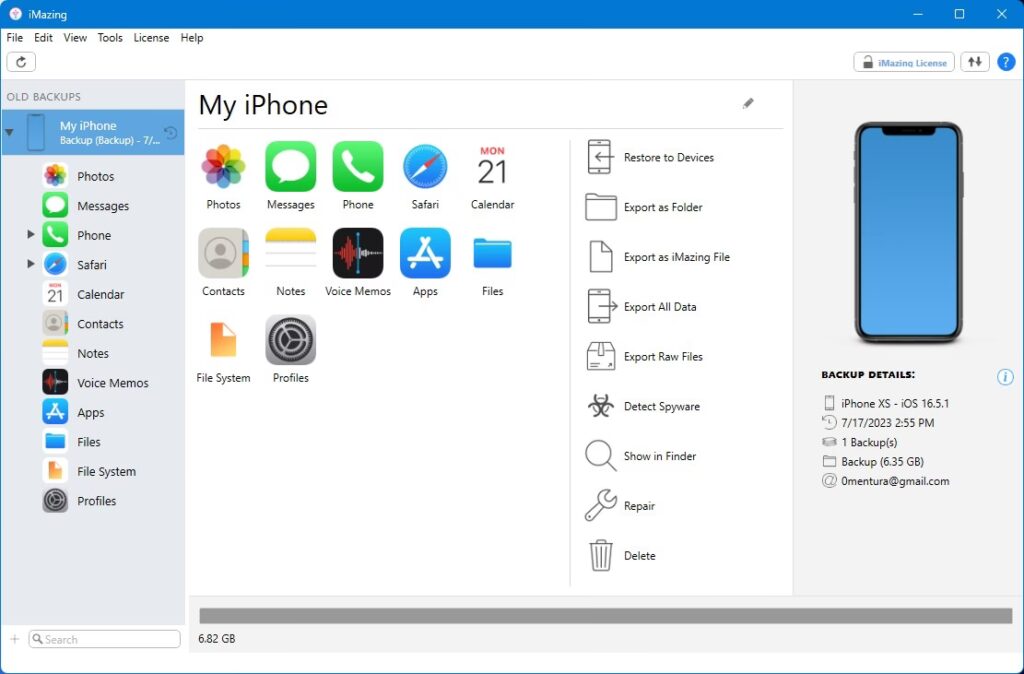The image size is (1024, 674).
Task: Click the Detect Spyware biohazard icon
Action: (x=600, y=407)
